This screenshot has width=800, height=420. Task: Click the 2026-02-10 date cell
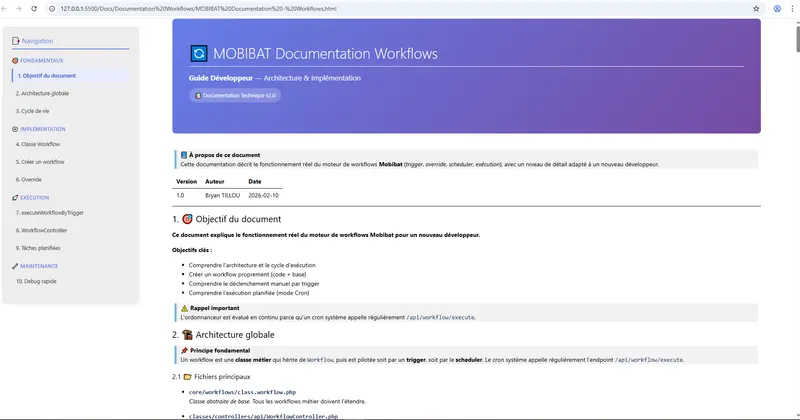tap(263, 195)
